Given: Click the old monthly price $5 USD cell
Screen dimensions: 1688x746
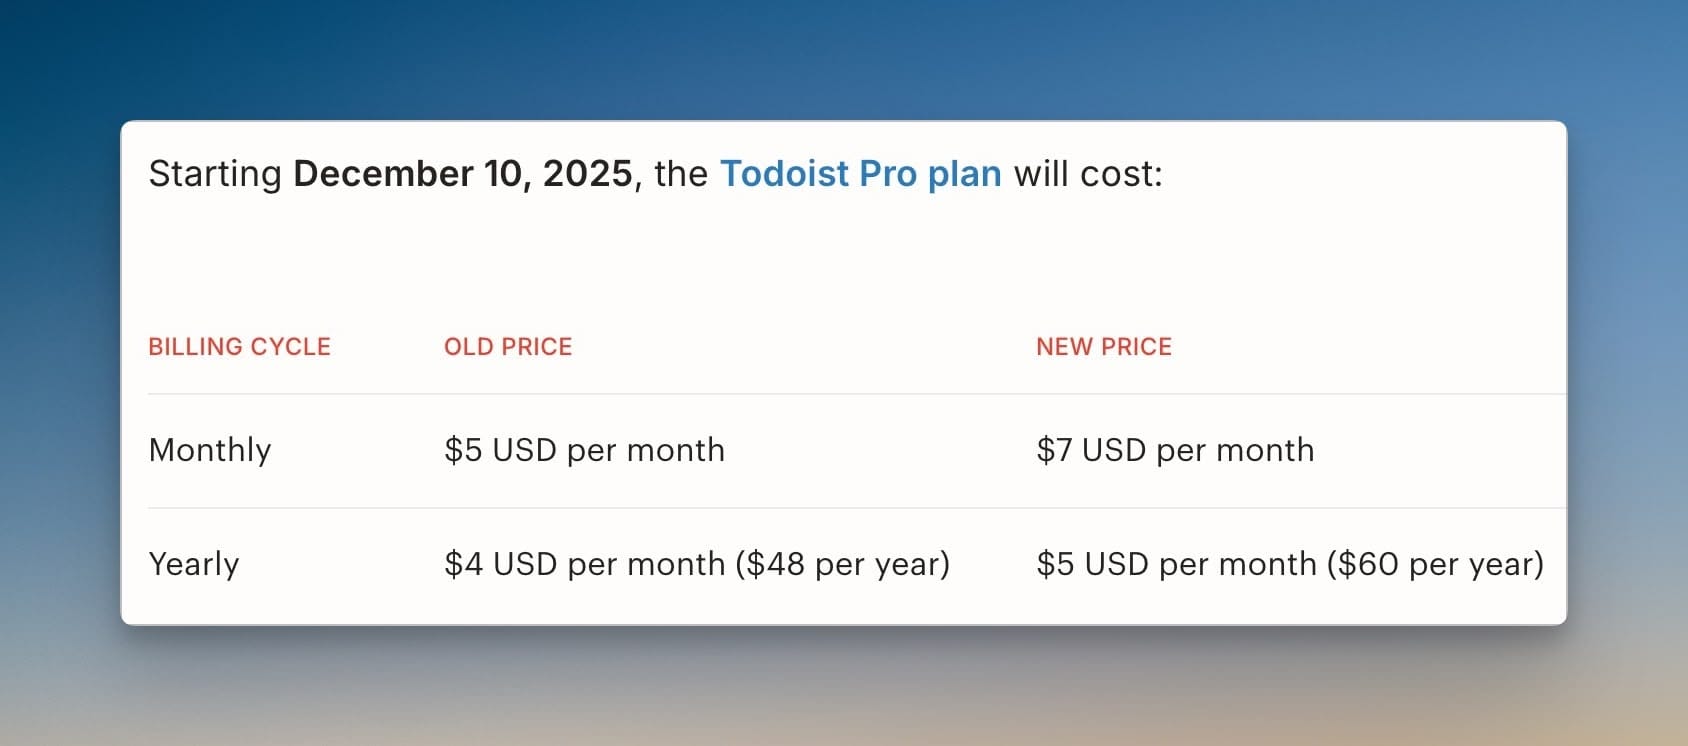Looking at the screenshot, I should (584, 451).
